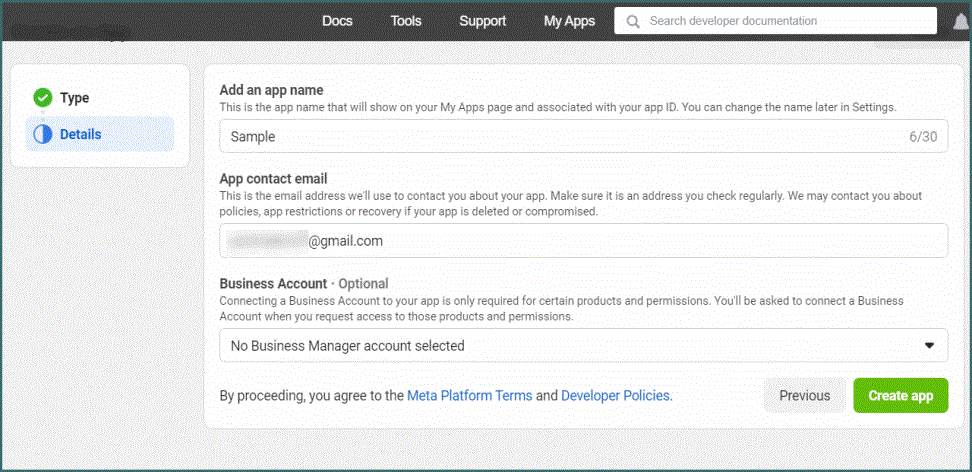Viewport: 972px width, 472px height.
Task: Select the Type step in the sidebar
Action: (x=75, y=98)
